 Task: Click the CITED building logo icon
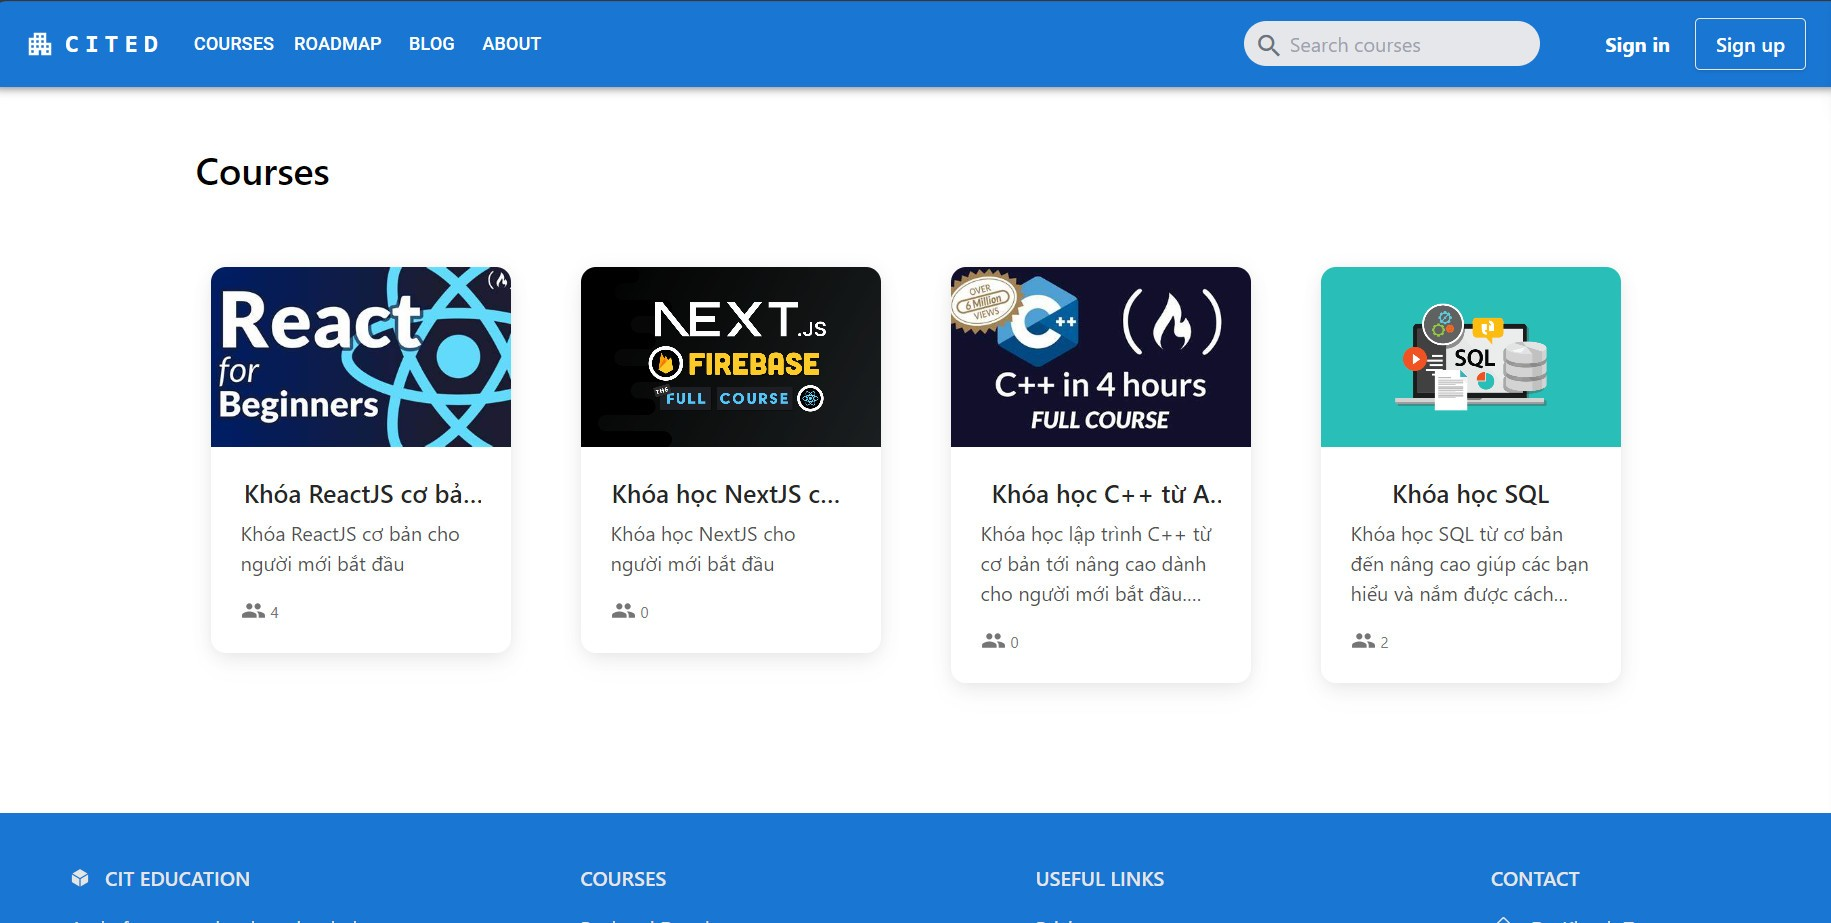click(x=40, y=43)
